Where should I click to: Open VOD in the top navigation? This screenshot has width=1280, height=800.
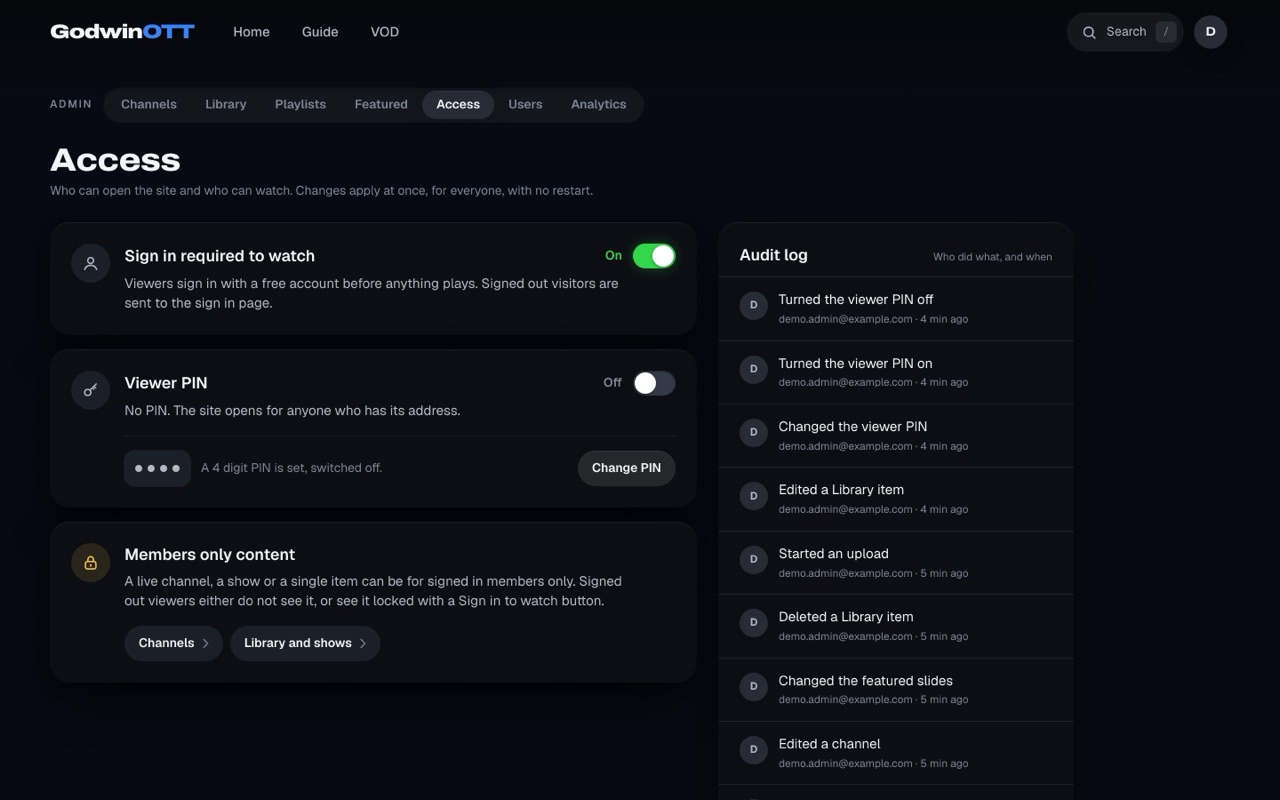point(385,32)
